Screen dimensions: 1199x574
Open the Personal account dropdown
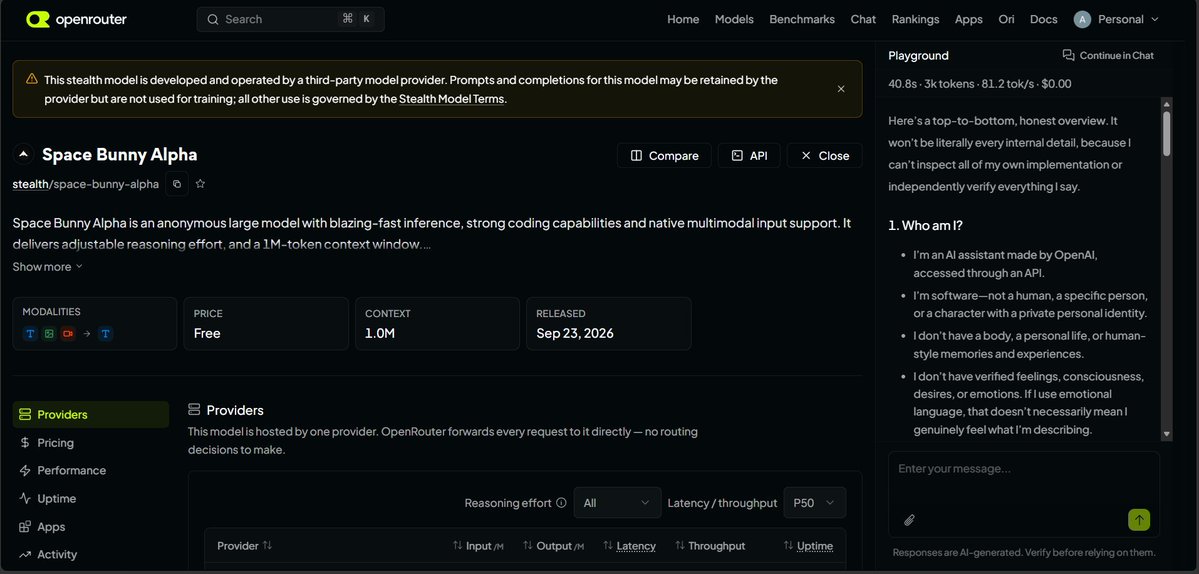coord(1116,19)
